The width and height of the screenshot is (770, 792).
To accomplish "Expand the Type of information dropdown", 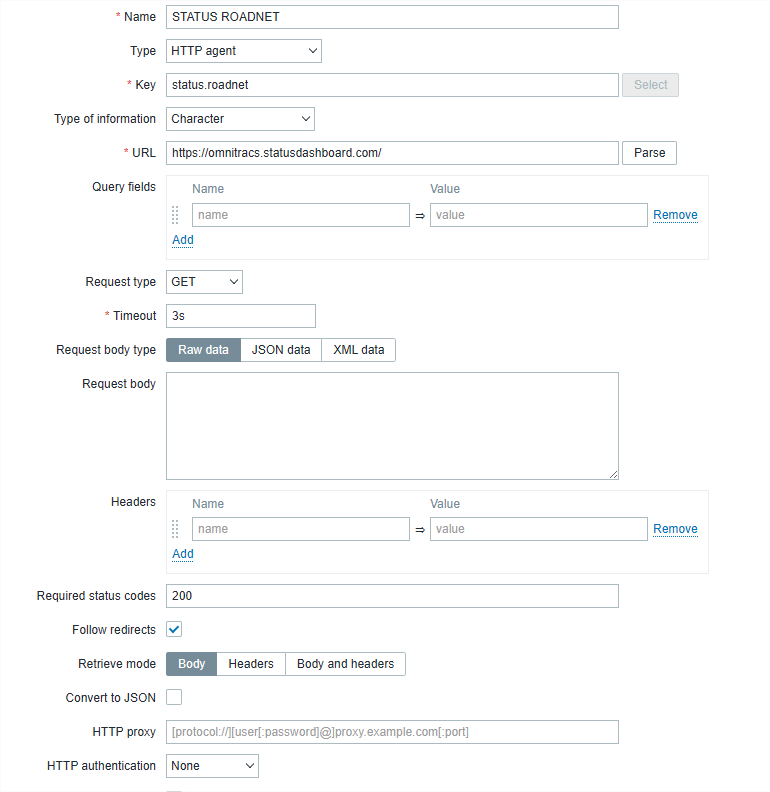I will pos(240,119).
